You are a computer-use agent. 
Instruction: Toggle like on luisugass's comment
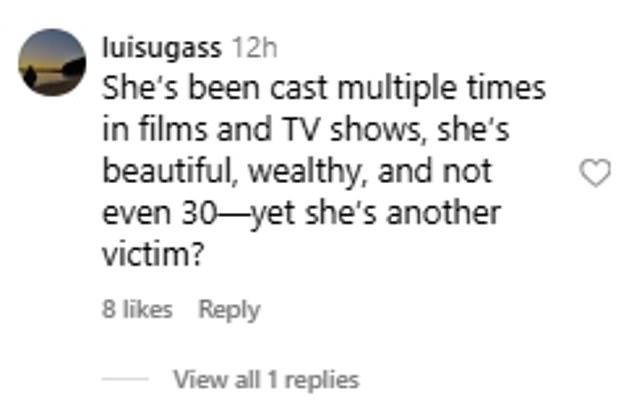(595, 174)
